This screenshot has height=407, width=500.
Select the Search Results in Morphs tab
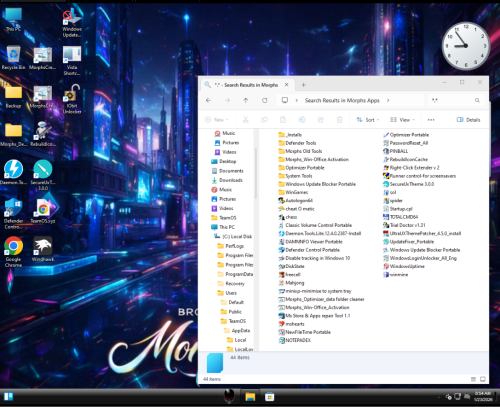coord(247,85)
